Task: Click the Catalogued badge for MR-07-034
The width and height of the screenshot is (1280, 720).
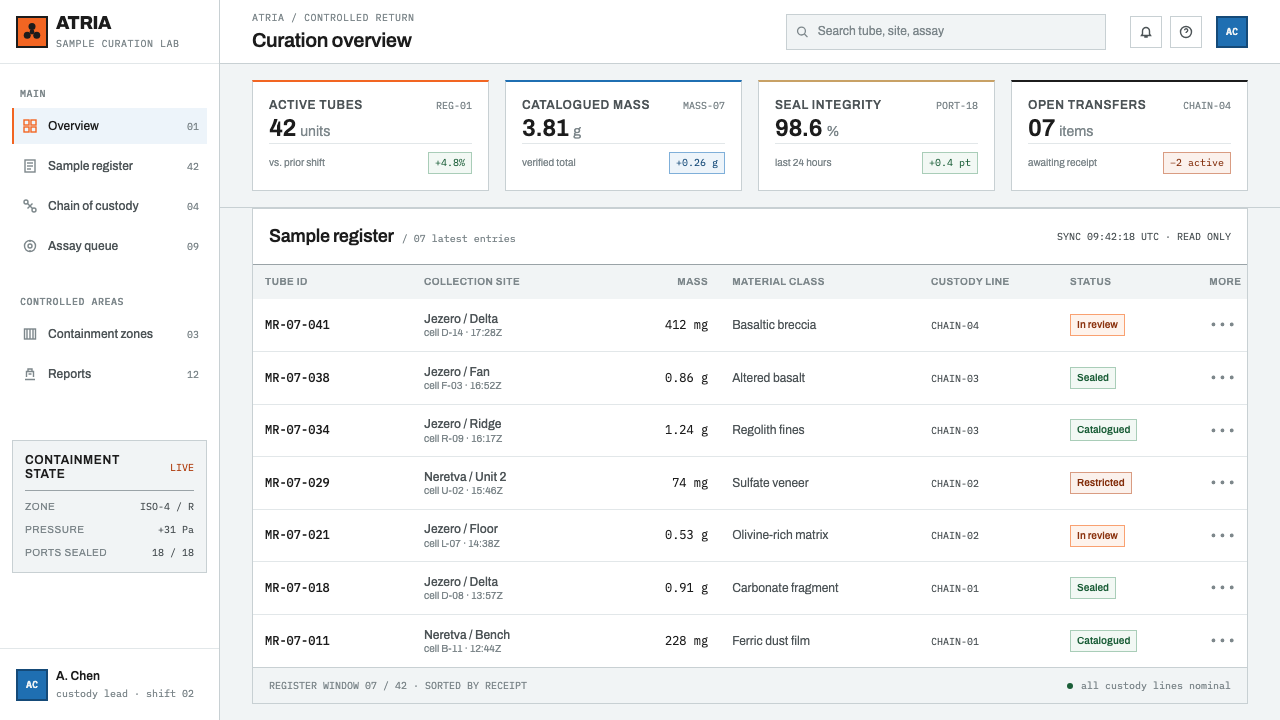Action: [1103, 430]
